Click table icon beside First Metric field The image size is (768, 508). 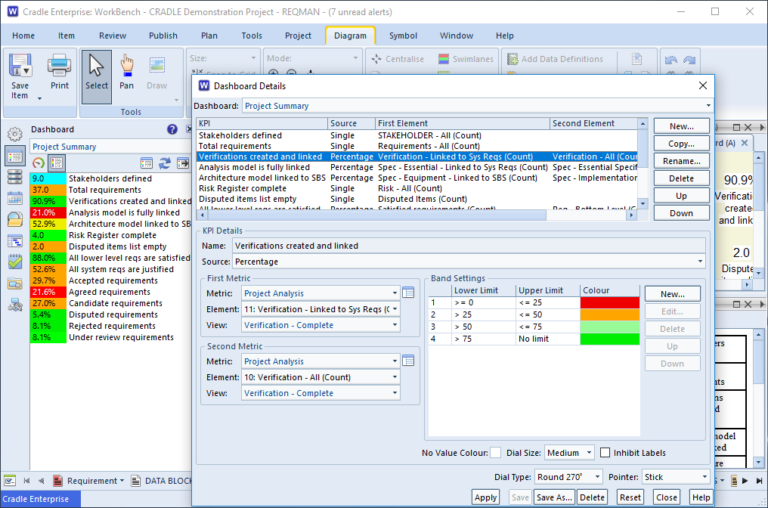pyautogui.click(x=408, y=293)
